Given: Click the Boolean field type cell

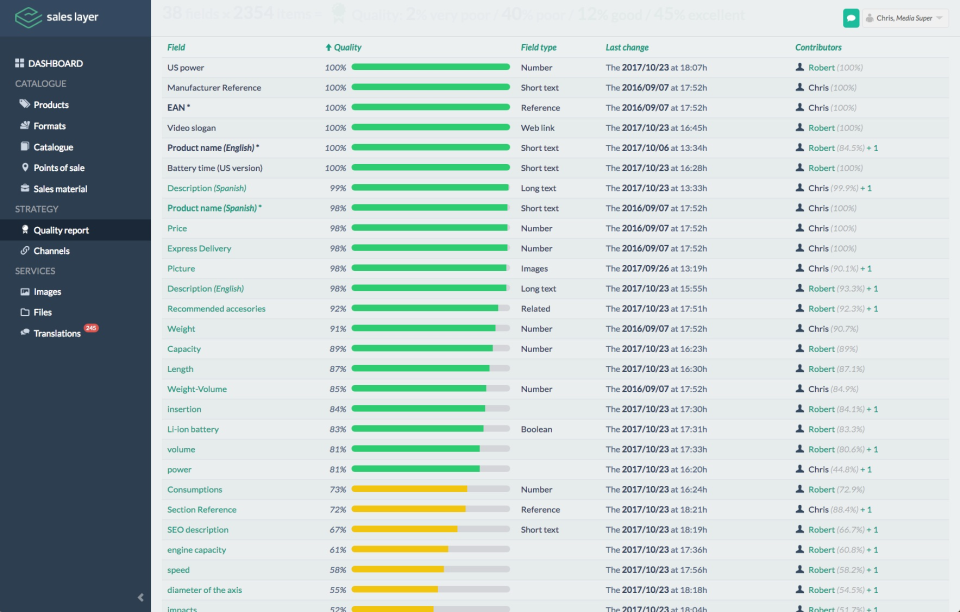Looking at the screenshot, I should [536, 429].
